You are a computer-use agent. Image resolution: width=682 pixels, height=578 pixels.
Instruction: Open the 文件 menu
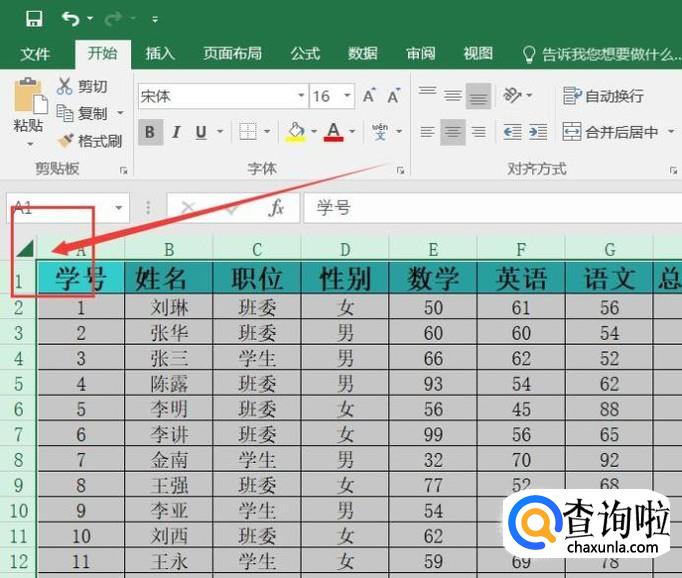35,54
